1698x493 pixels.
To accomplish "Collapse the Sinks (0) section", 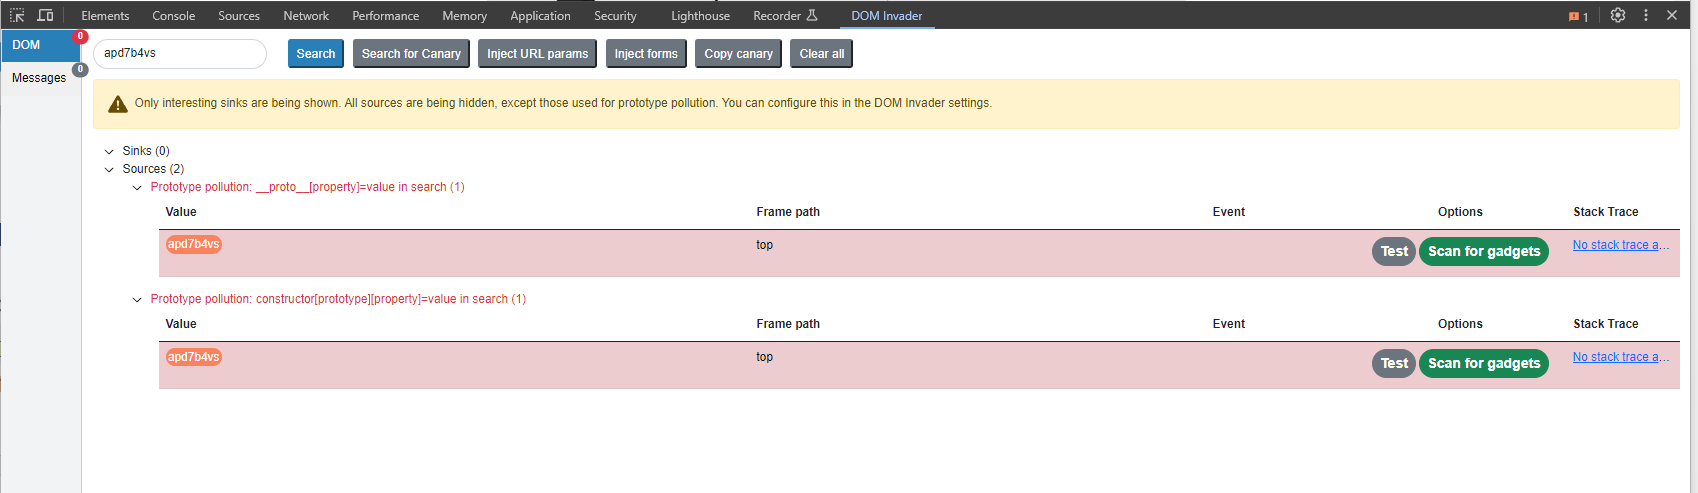I will [109, 151].
